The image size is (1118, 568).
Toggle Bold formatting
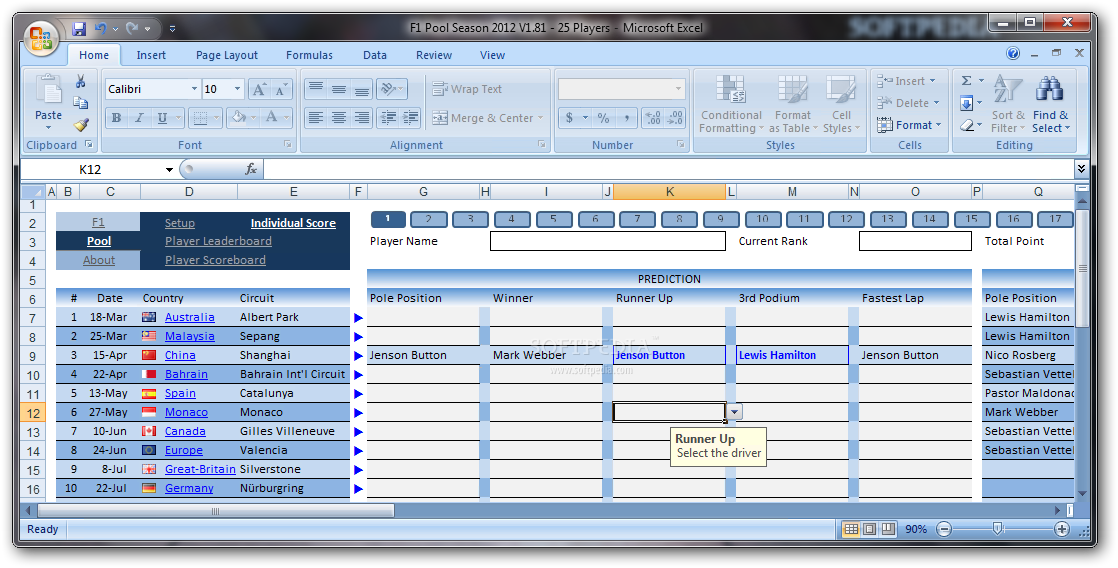pos(116,118)
